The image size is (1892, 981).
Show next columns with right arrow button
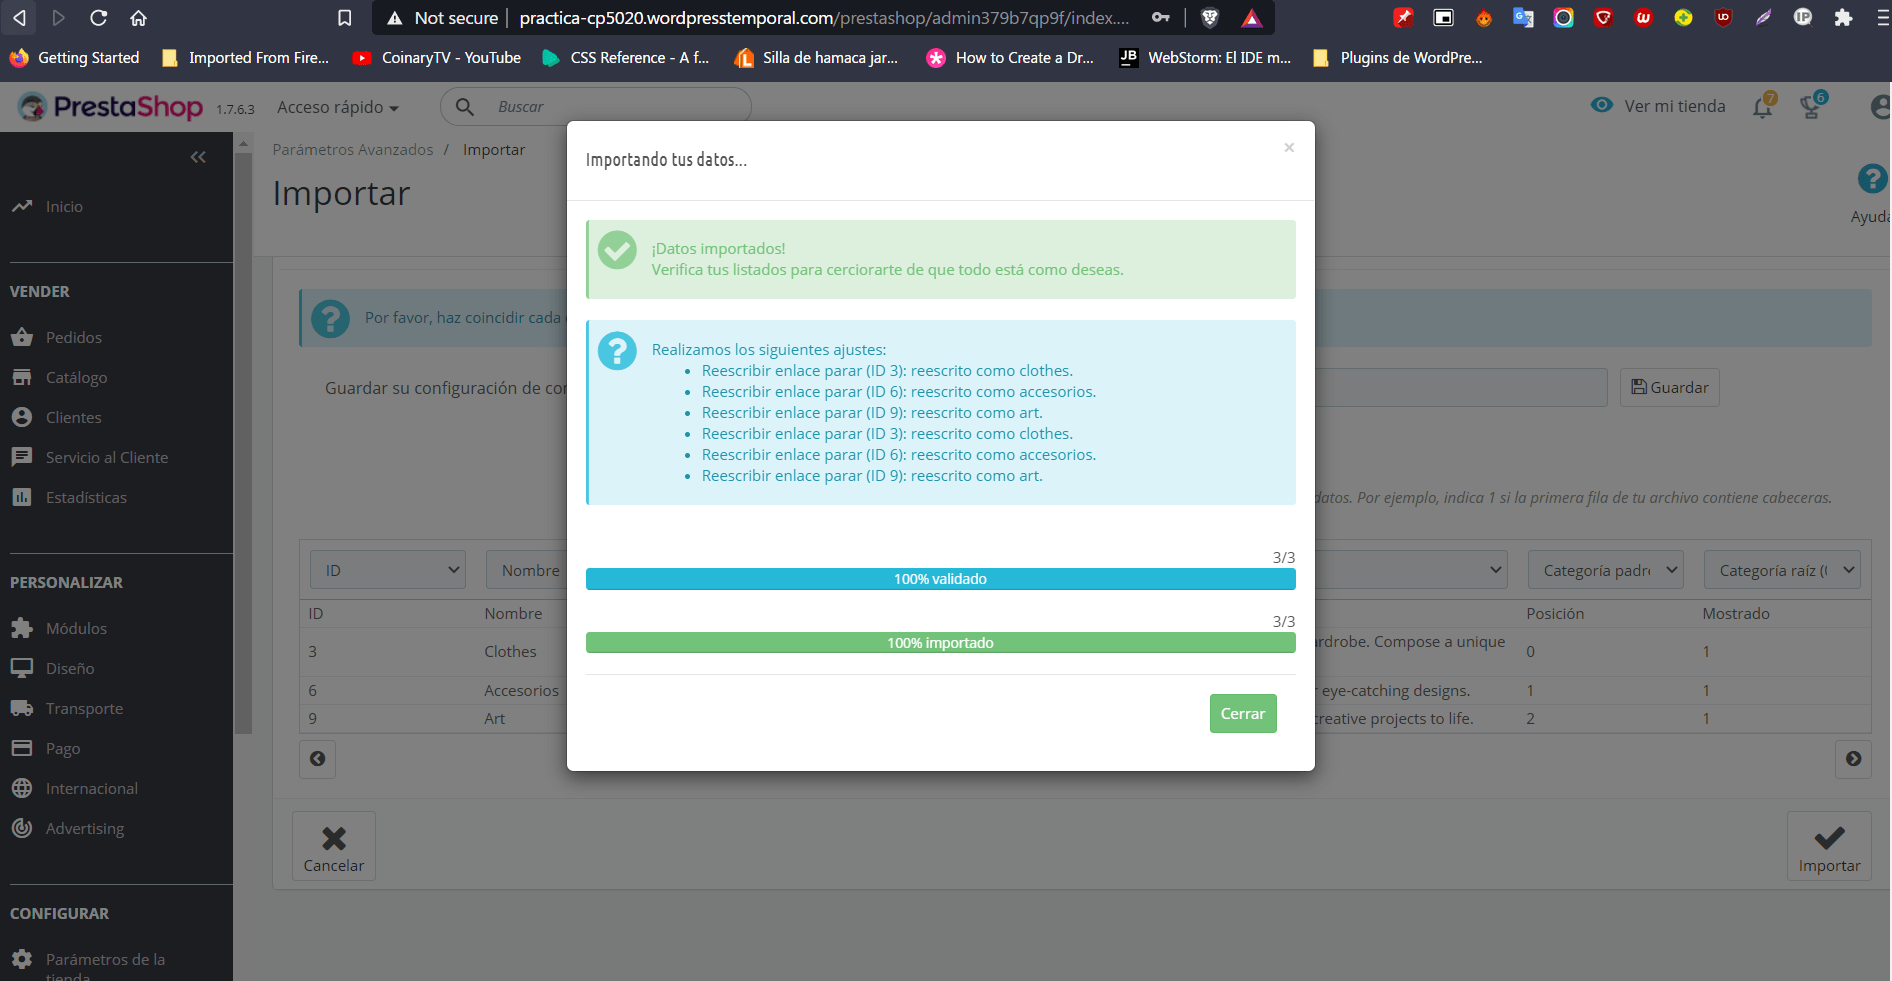point(1853,759)
